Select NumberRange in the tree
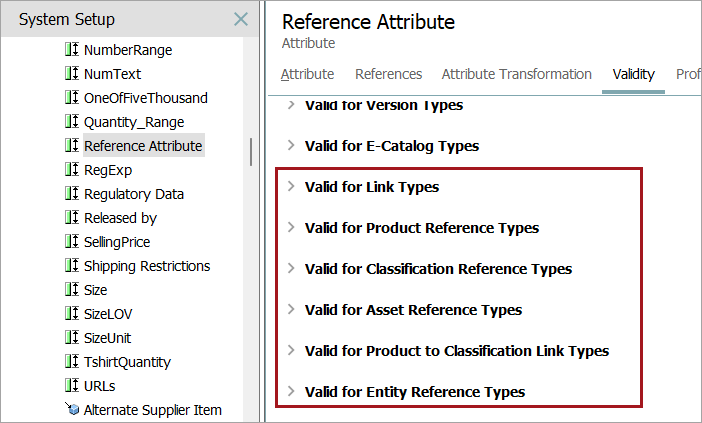The height and width of the screenshot is (423, 702). (x=128, y=50)
